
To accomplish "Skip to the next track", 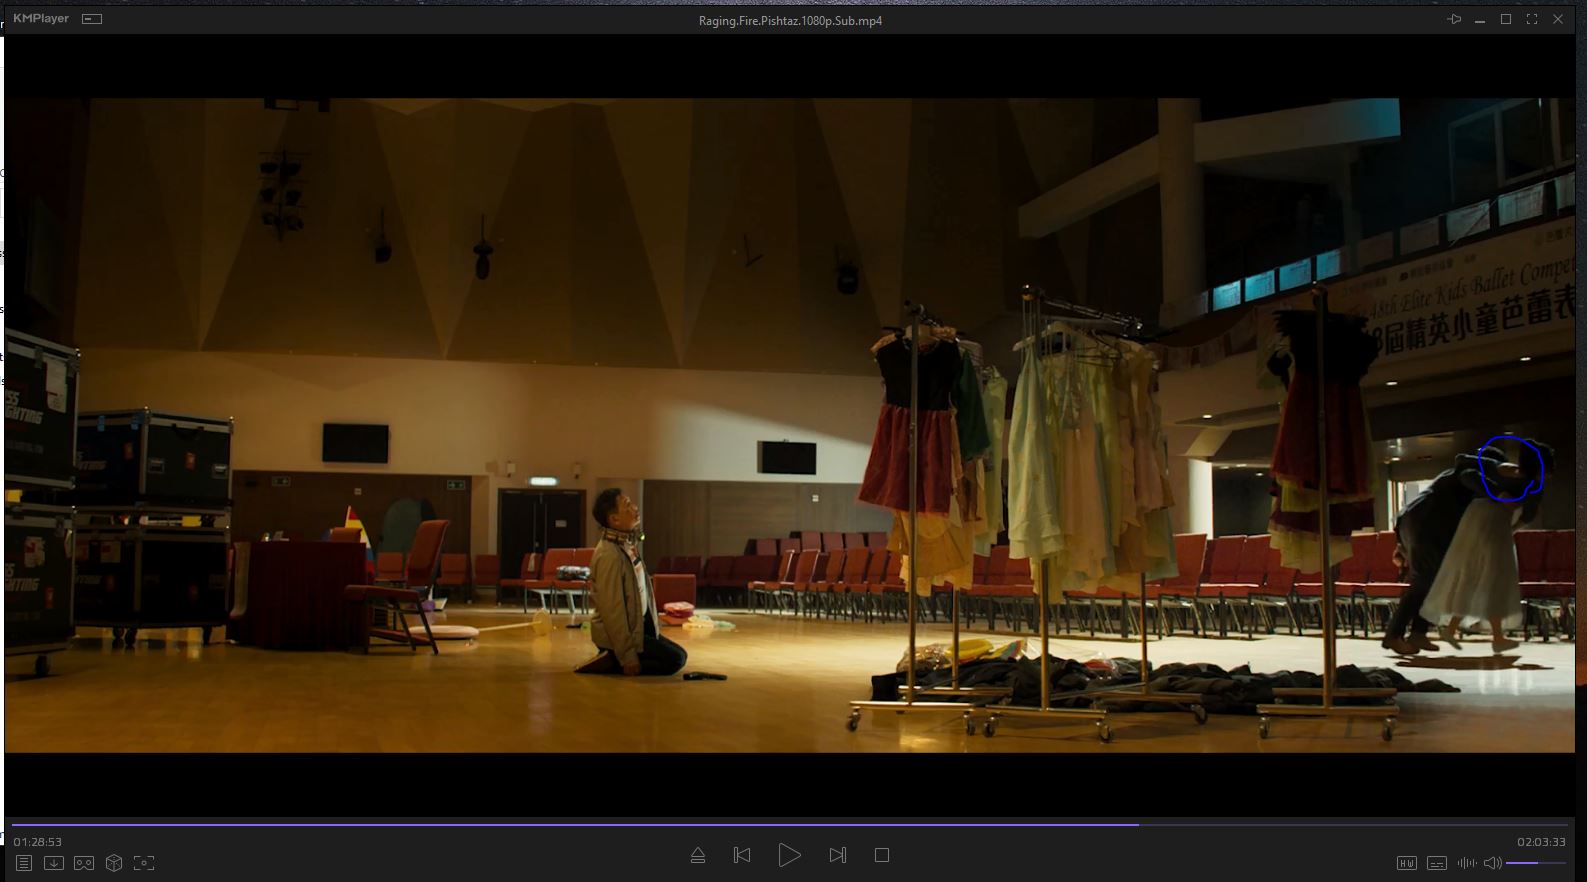I will 837,855.
